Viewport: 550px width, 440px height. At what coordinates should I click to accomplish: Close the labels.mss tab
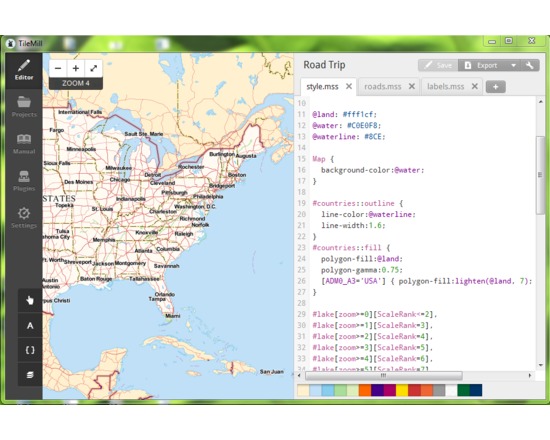tap(475, 86)
